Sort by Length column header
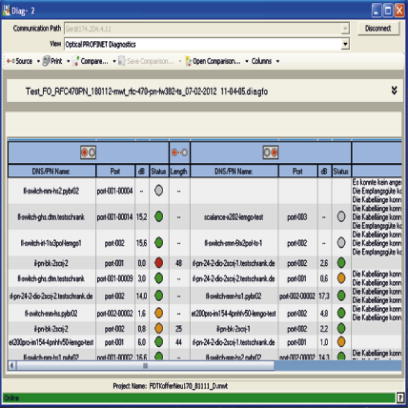This screenshot has width=408, height=408. click(x=179, y=171)
